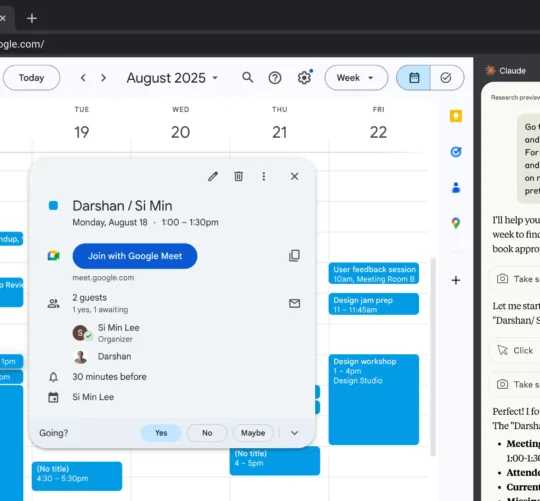Click Join with Google Meet
Viewport: 540px width, 501px height.
click(135, 256)
